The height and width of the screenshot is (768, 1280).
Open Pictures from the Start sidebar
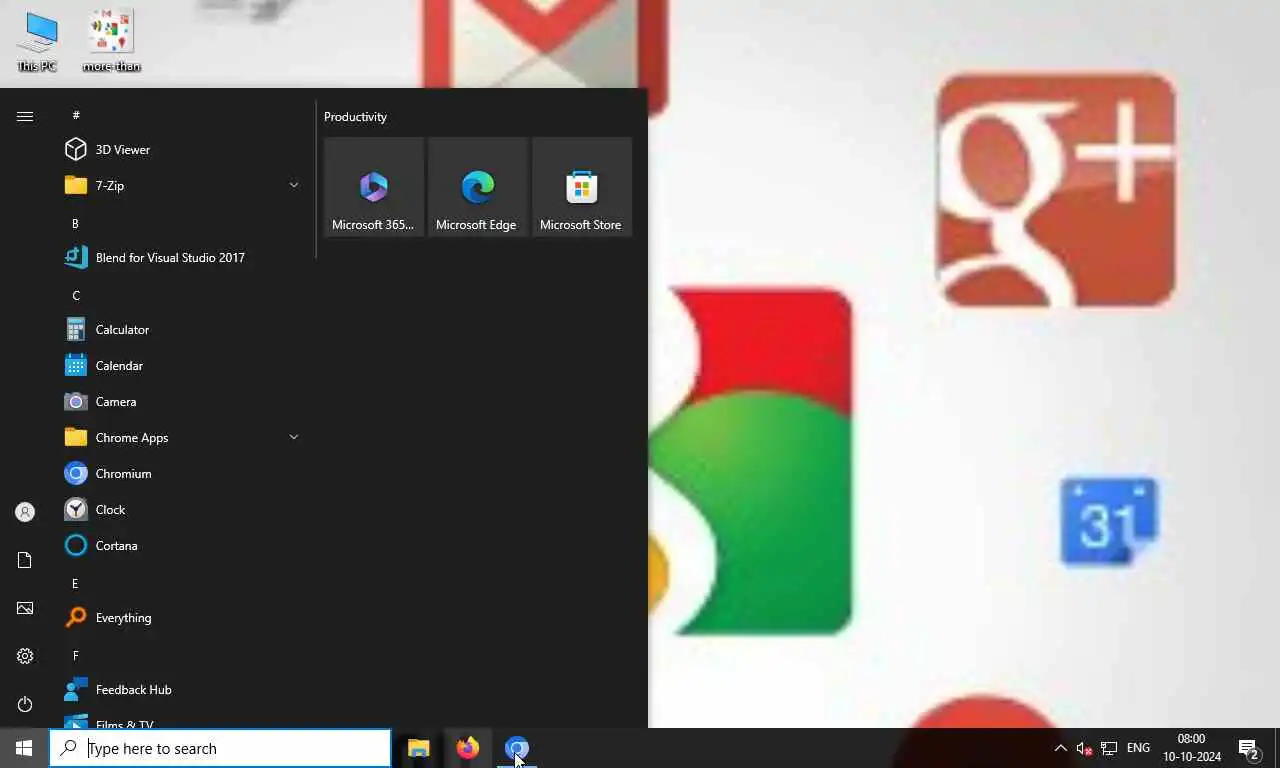click(25, 608)
